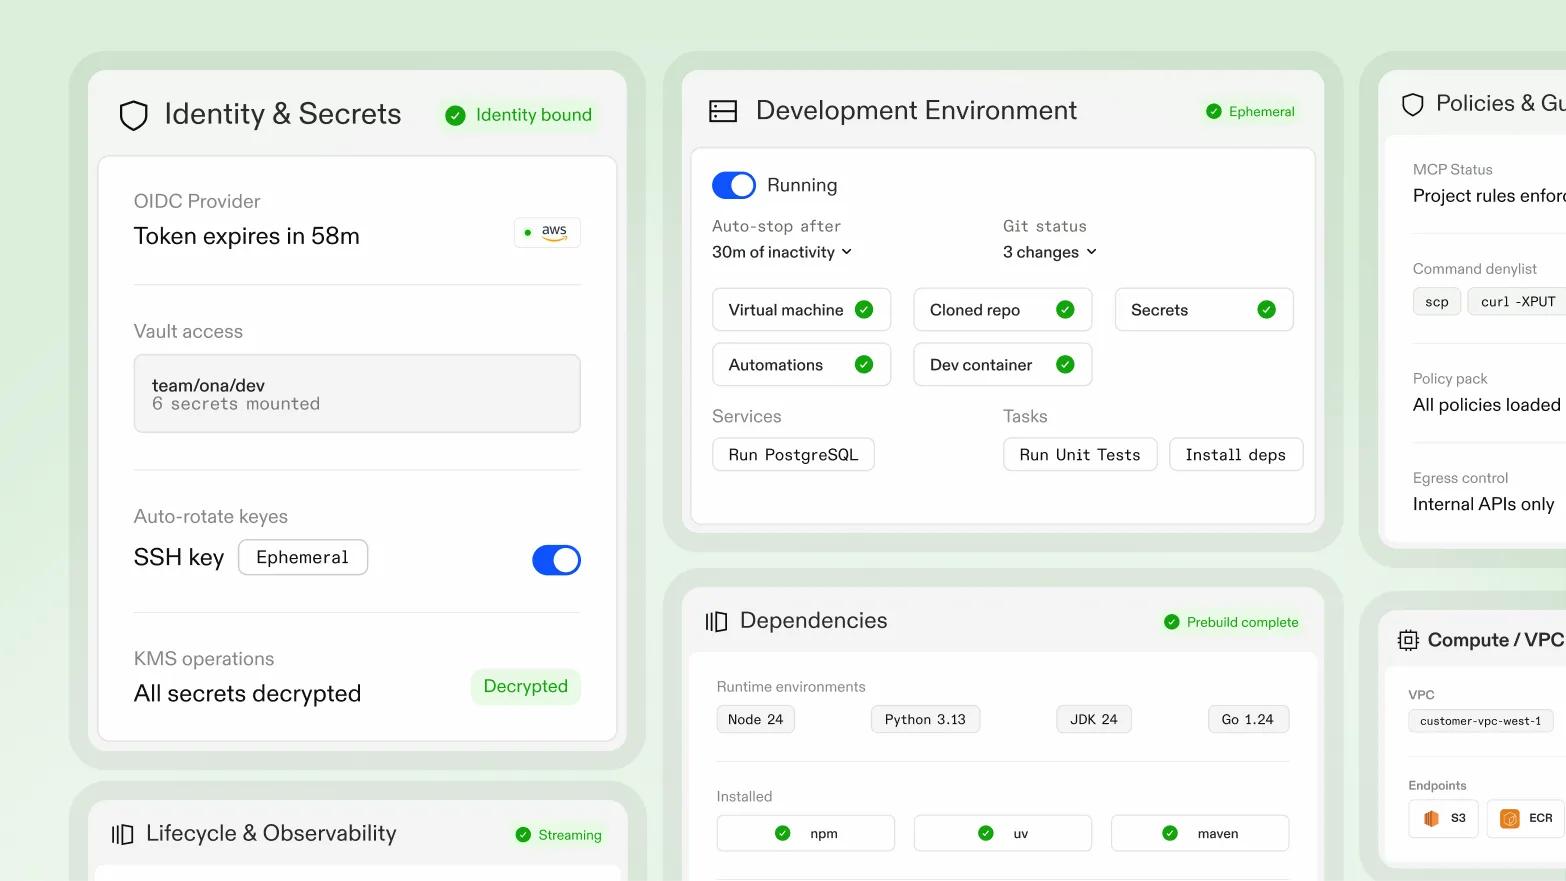This screenshot has width=1566, height=881.
Task: Click 'Runtime environments' label
Action: [791, 687]
